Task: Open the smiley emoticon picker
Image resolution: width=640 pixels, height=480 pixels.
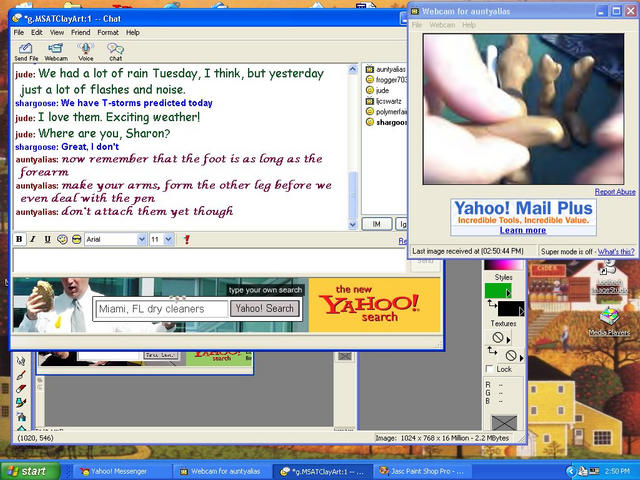Action: 62,239
